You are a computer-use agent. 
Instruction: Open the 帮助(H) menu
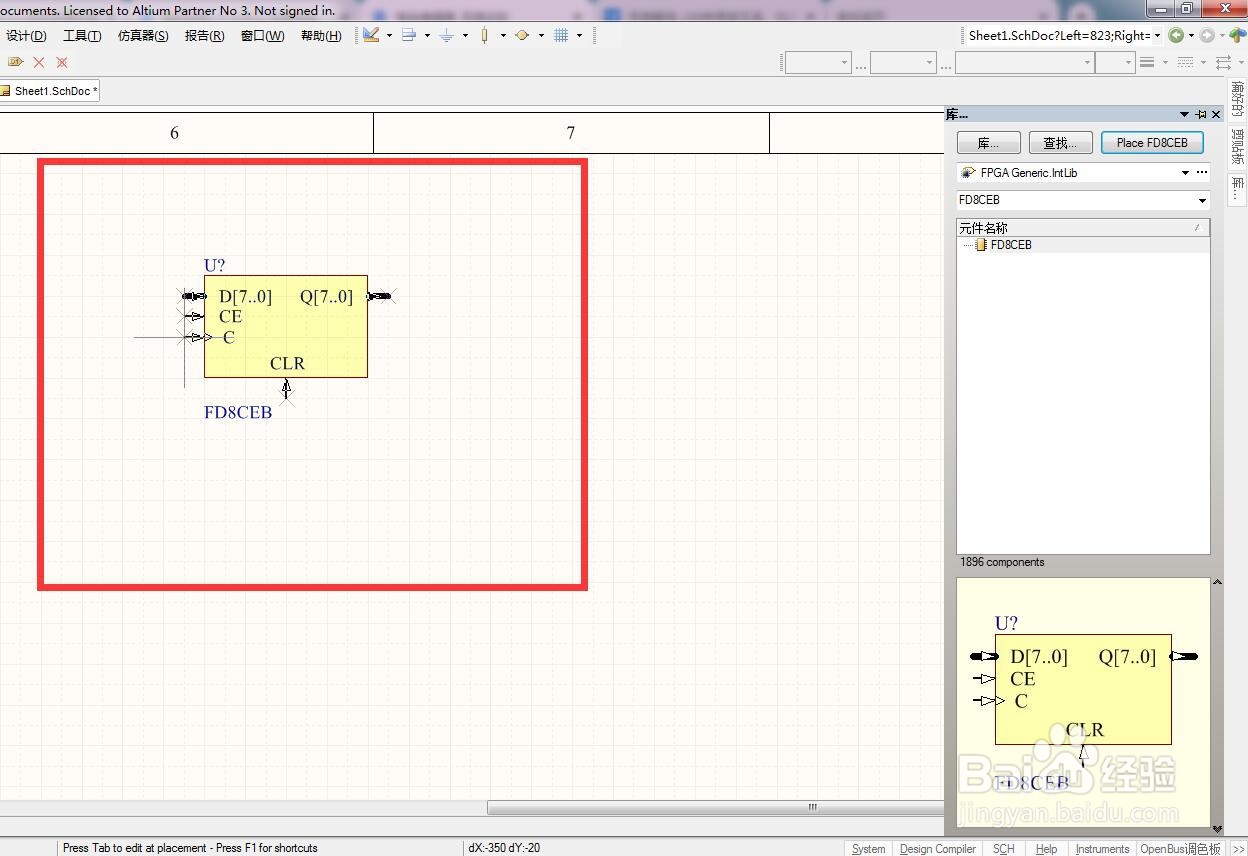(x=321, y=35)
